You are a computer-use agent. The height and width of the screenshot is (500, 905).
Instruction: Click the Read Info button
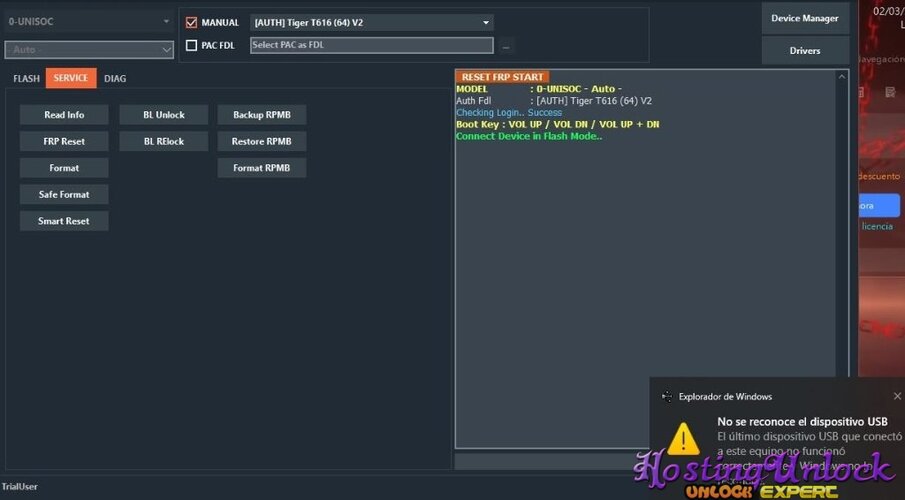pos(64,115)
